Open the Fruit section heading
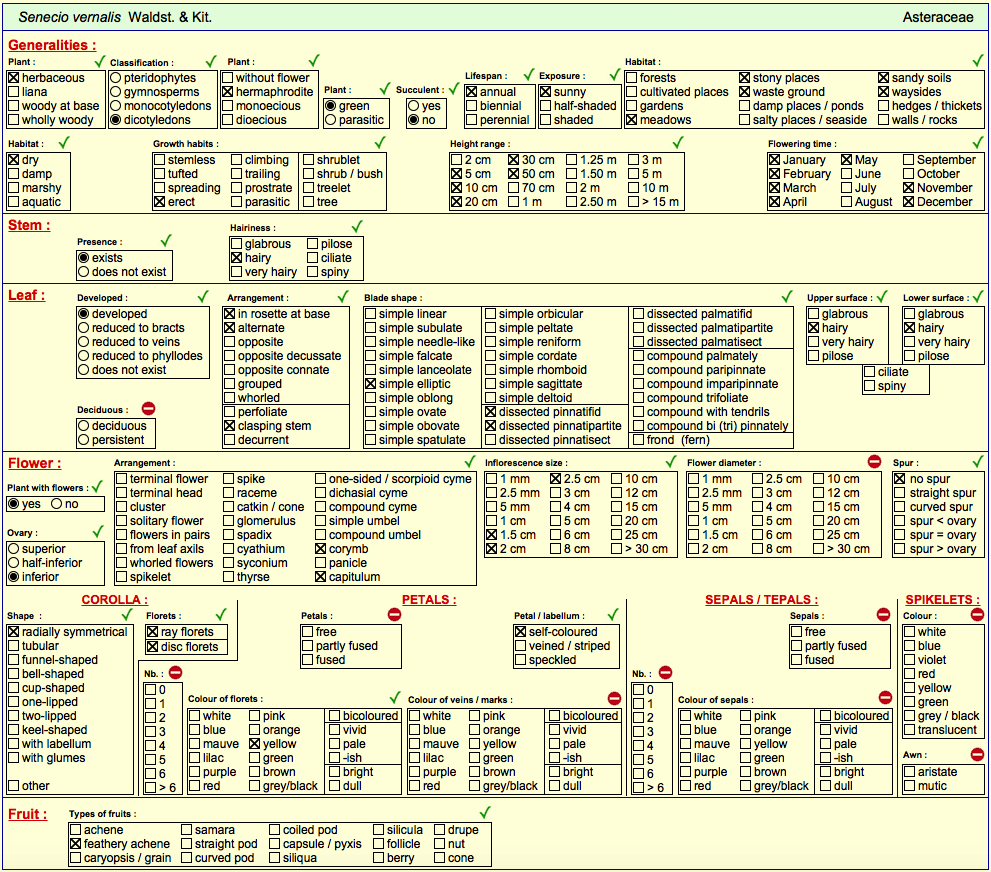991x872 pixels. [27, 814]
